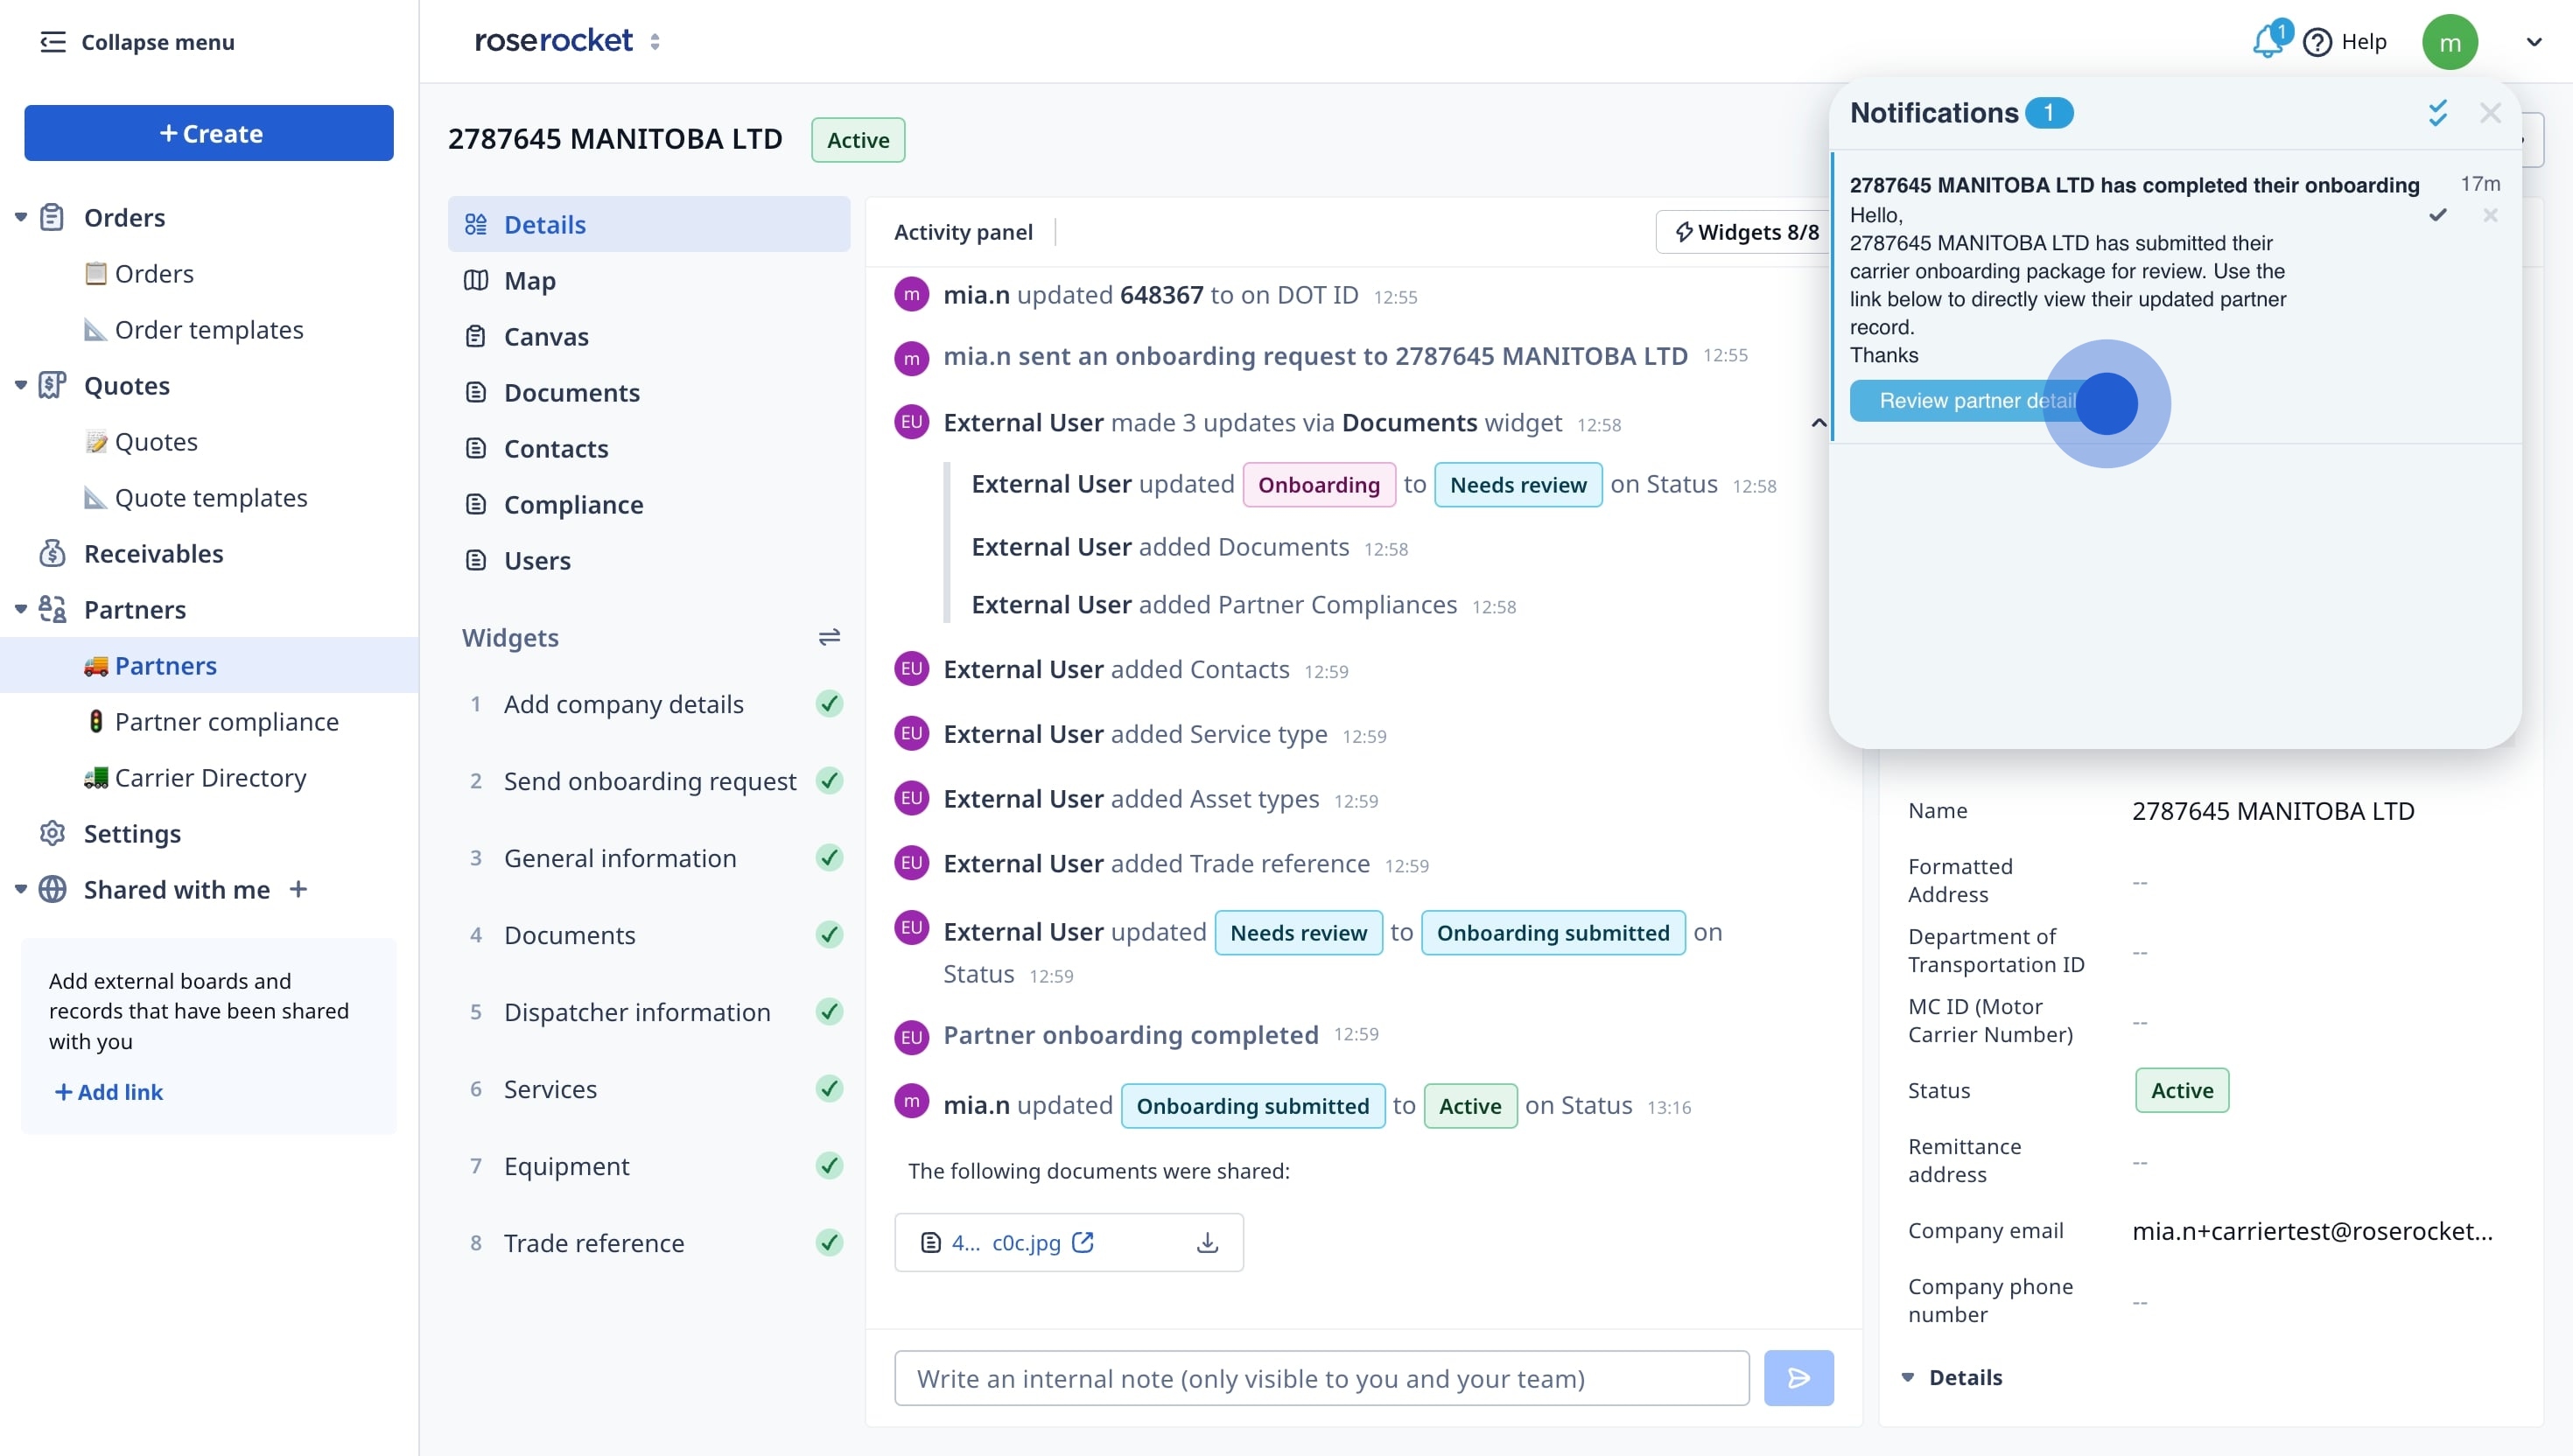Switch to the Contacts tab
This screenshot has width=2573, height=1456.
click(x=649, y=449)
